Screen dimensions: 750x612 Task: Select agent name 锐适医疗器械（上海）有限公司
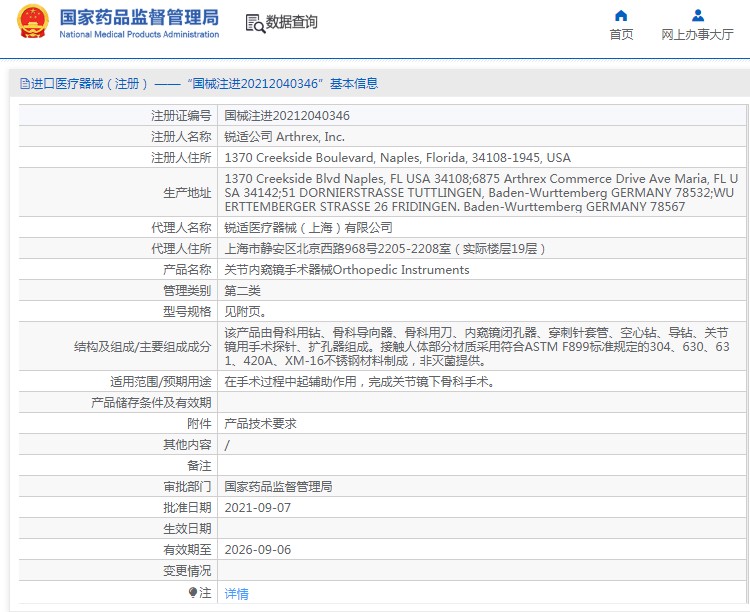click(309, 227)
